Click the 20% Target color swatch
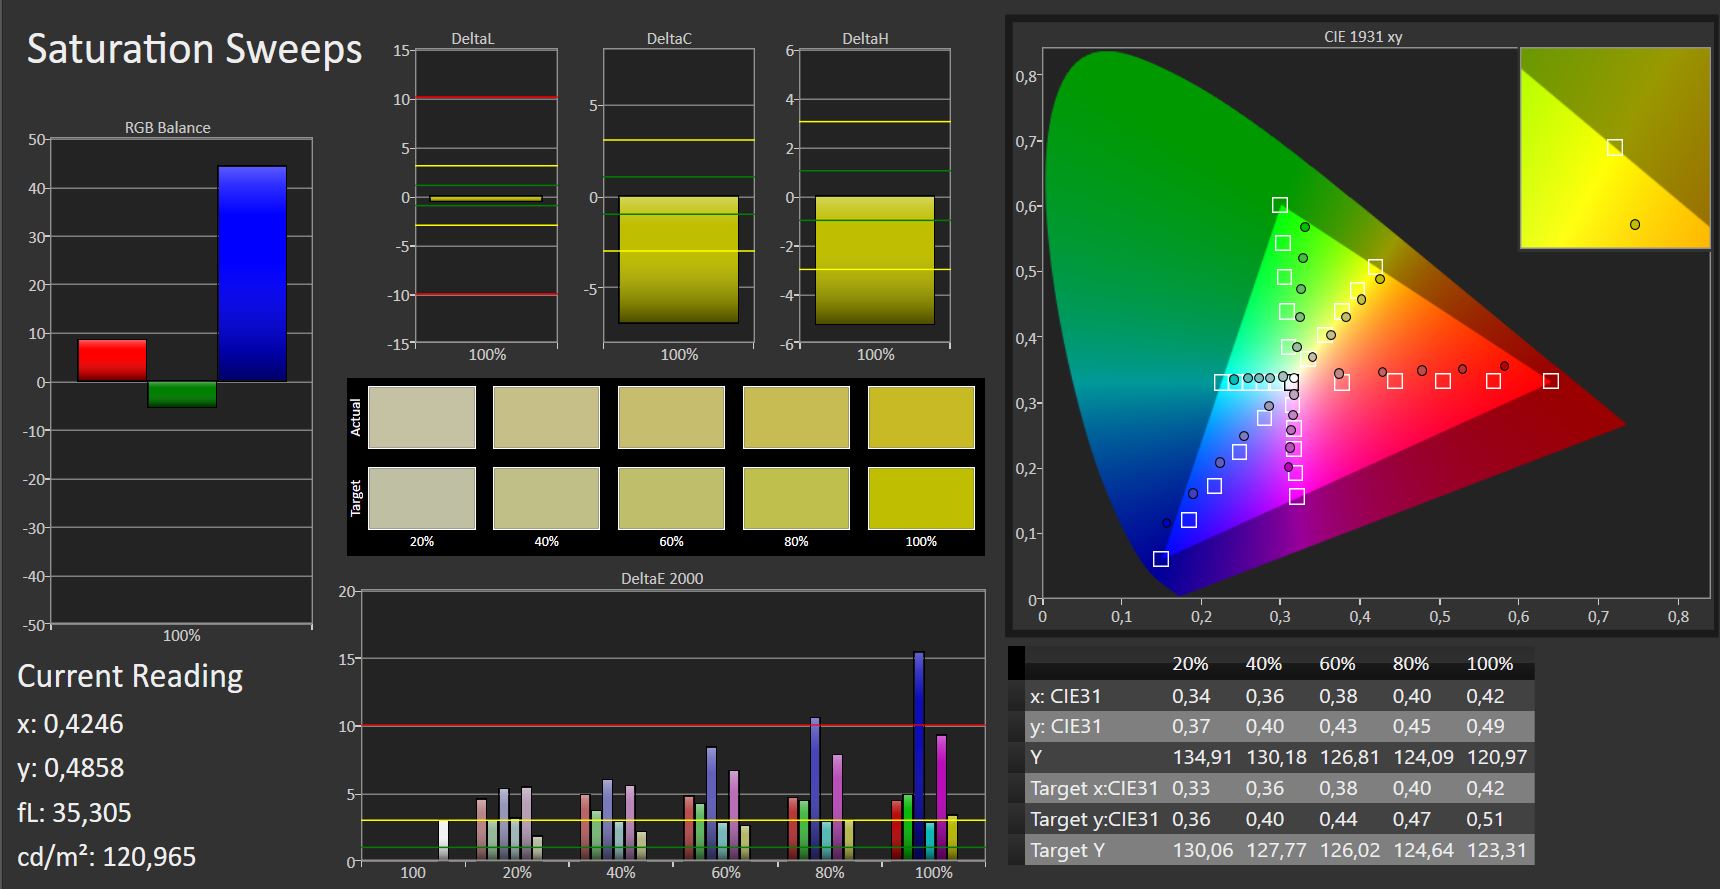This screenshot has width=1720, height=889. pyautogui.click(x=422, y=498)
